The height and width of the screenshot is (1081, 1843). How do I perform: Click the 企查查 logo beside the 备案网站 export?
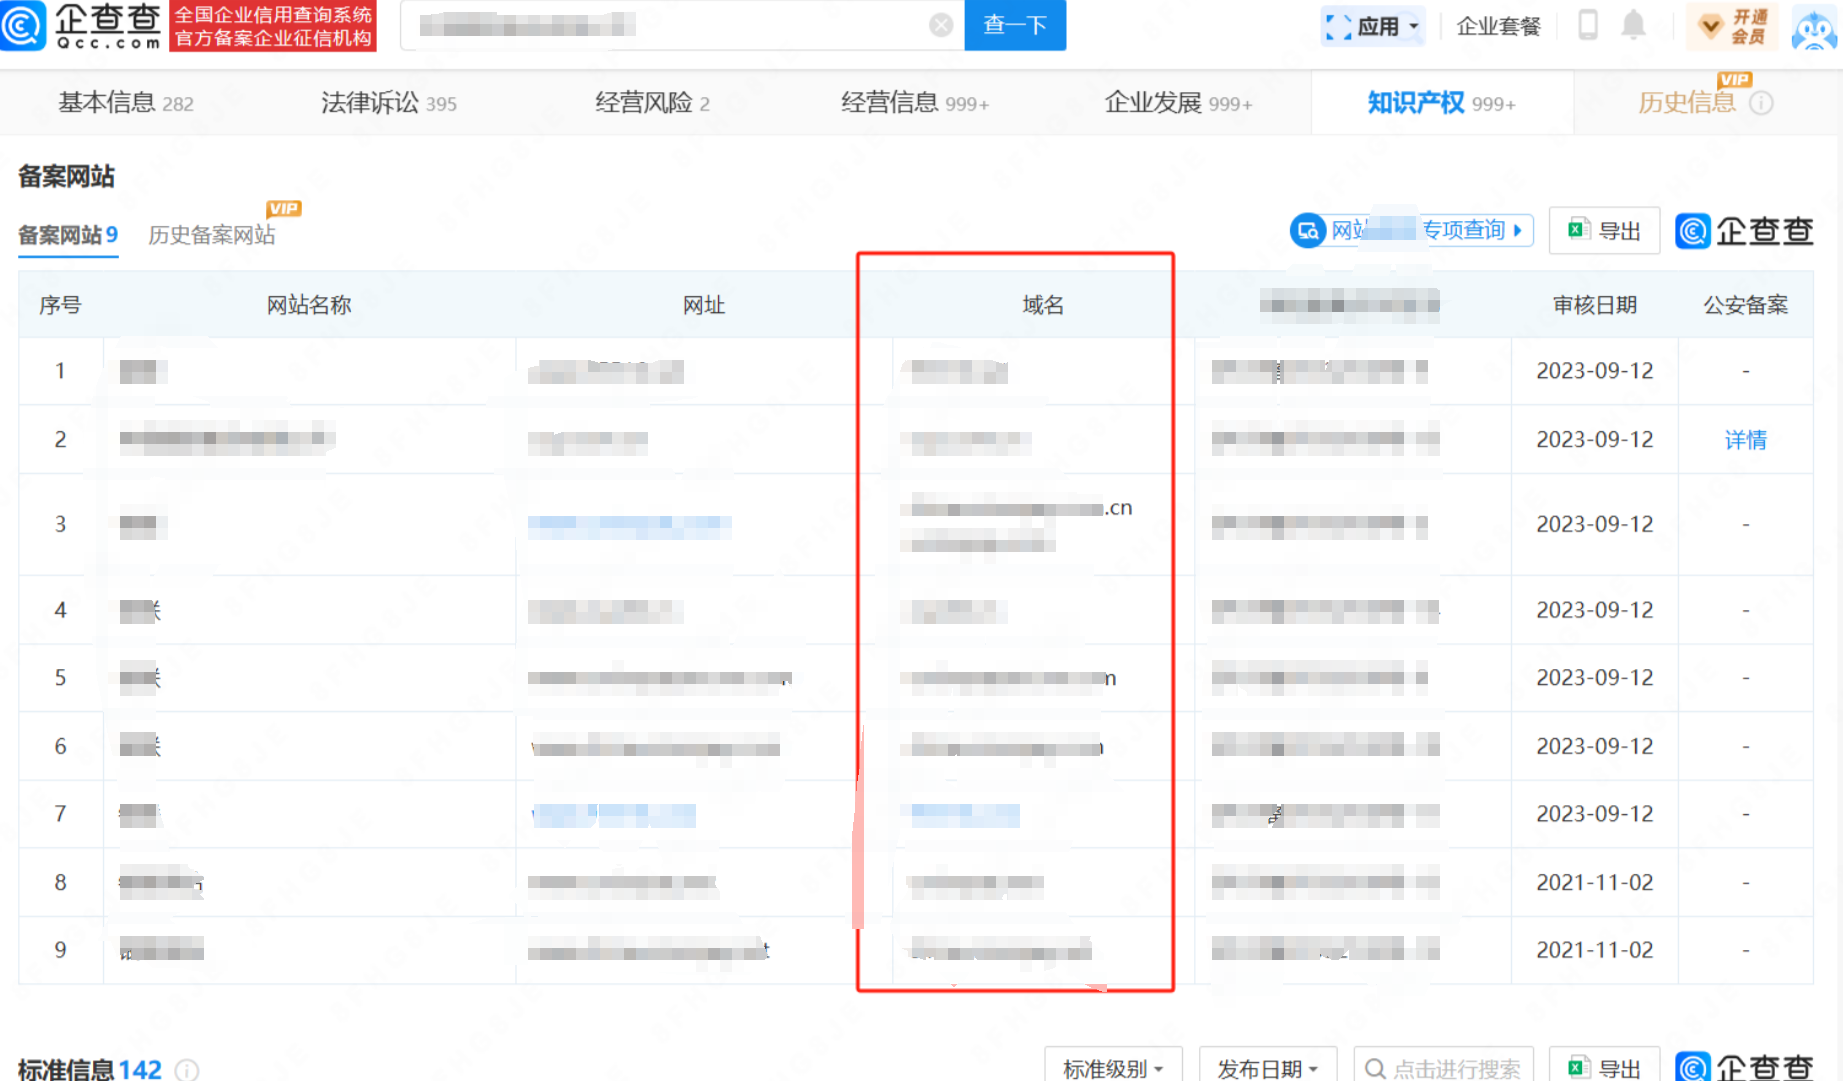[1744, 231]
